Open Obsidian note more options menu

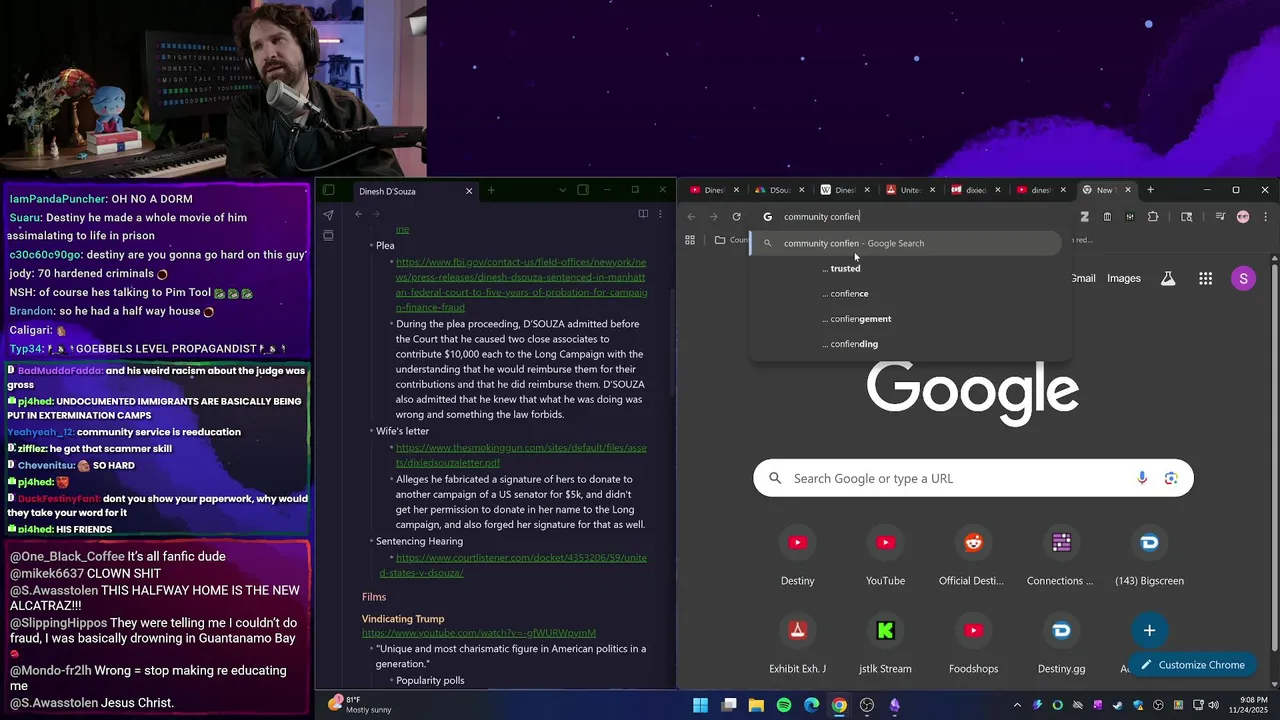click(x=660, y=214)
